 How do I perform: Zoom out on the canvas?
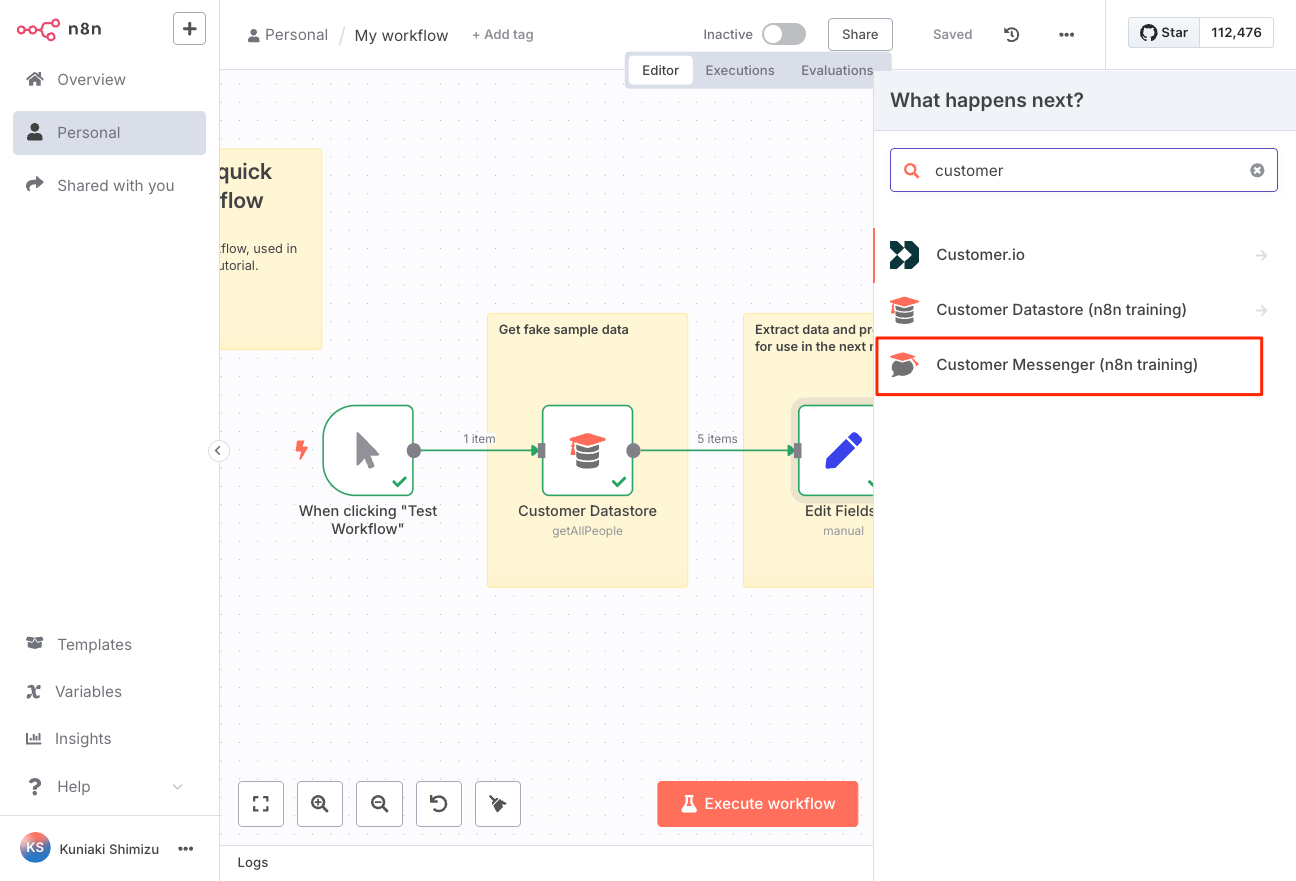tap(379, 804)
